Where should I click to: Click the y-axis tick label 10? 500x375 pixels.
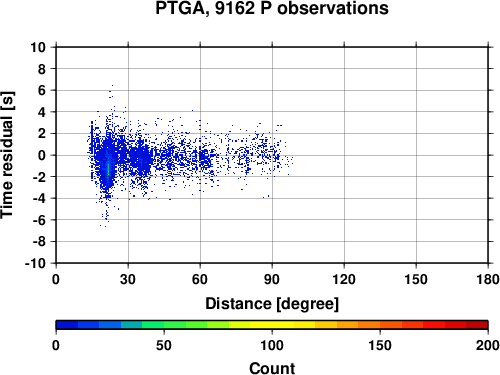38,47
